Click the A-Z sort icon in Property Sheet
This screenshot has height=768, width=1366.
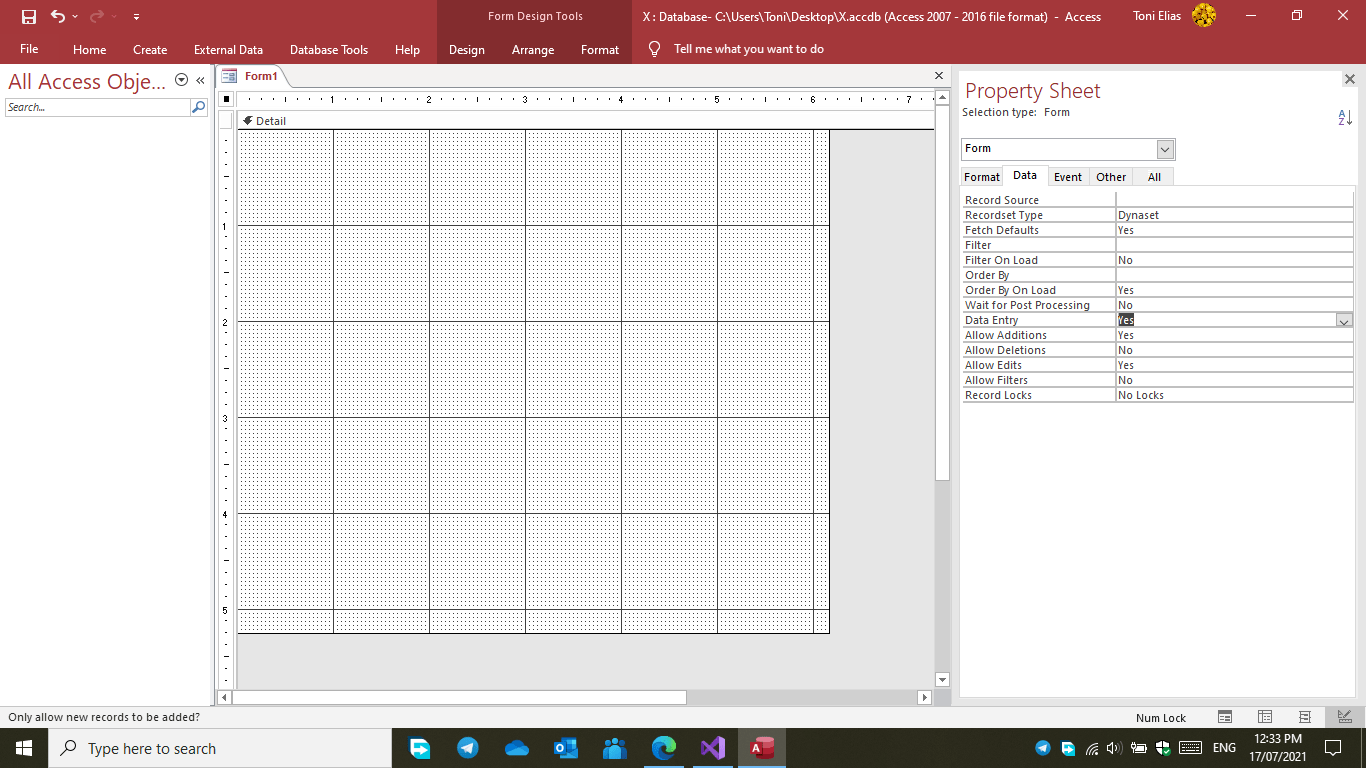click(1345, 118)
